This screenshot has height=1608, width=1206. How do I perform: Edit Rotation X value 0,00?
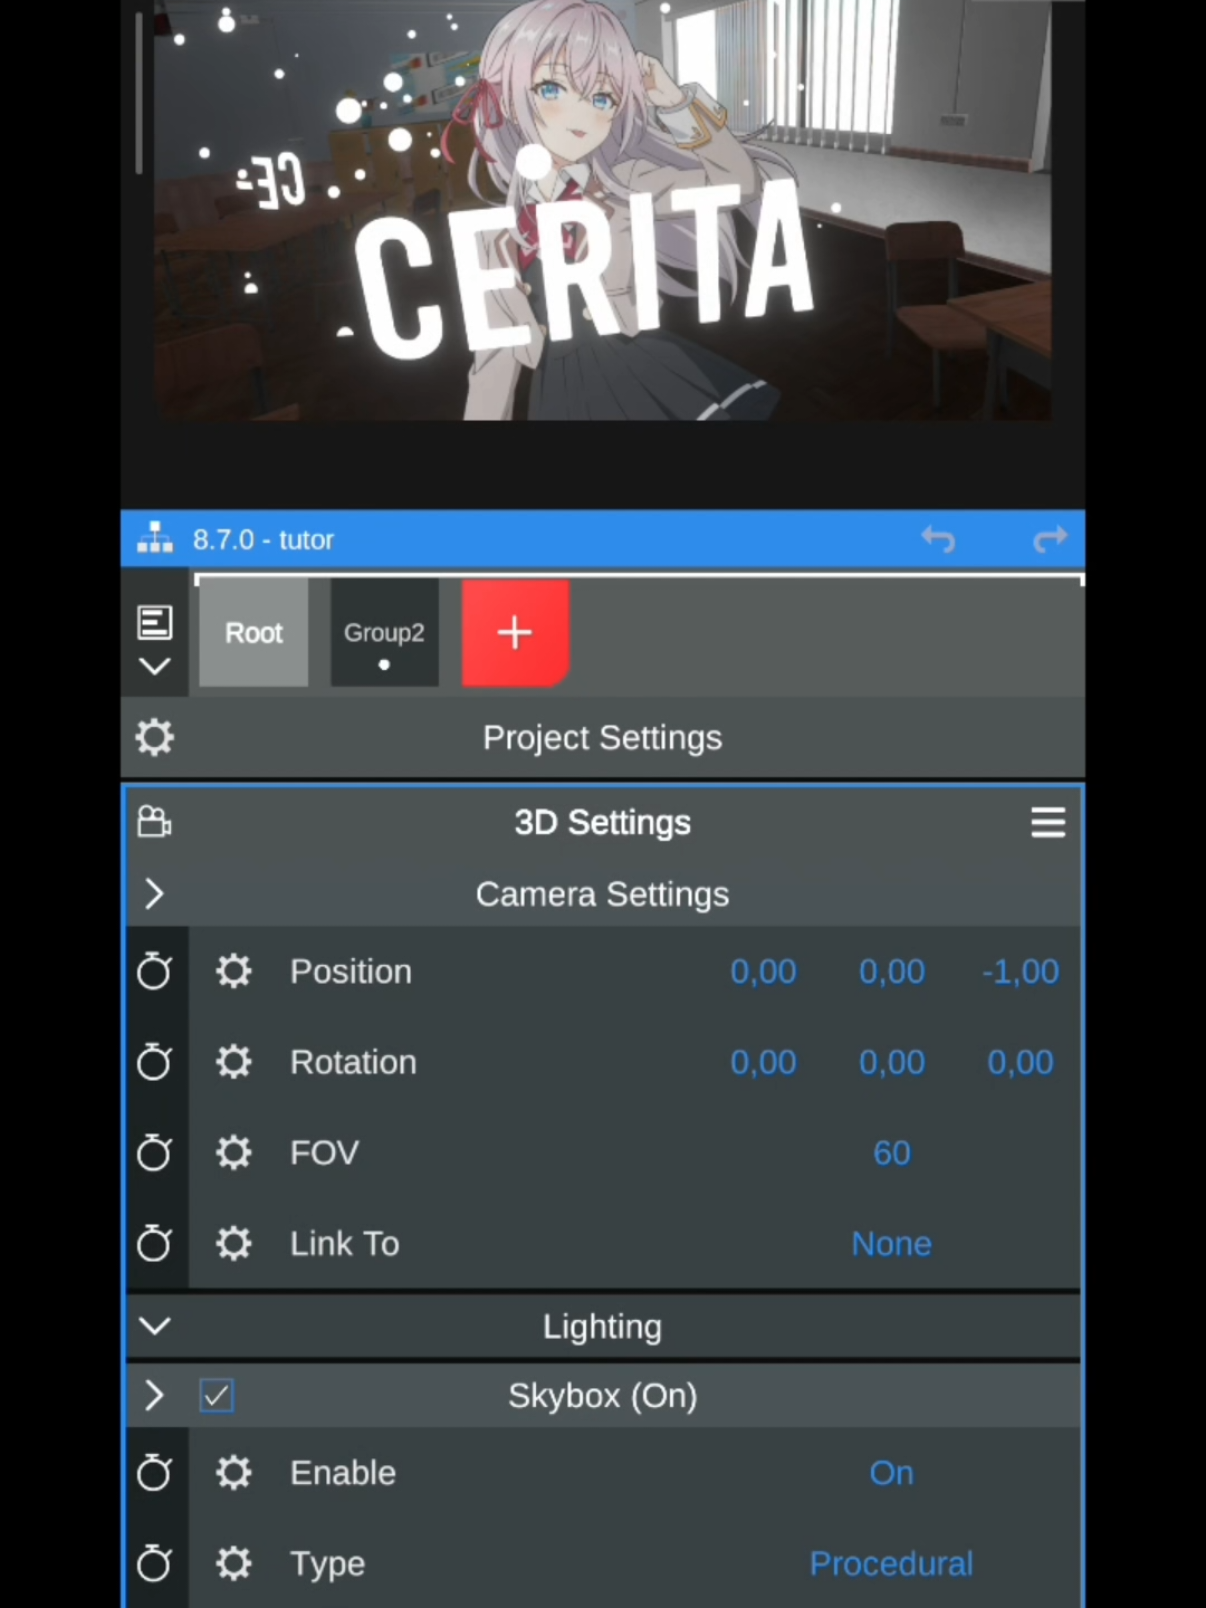[x=763, y=1062]
